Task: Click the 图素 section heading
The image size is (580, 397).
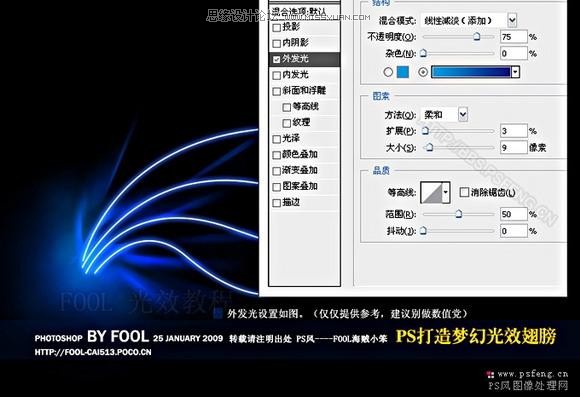Action: tap(381, 96)
